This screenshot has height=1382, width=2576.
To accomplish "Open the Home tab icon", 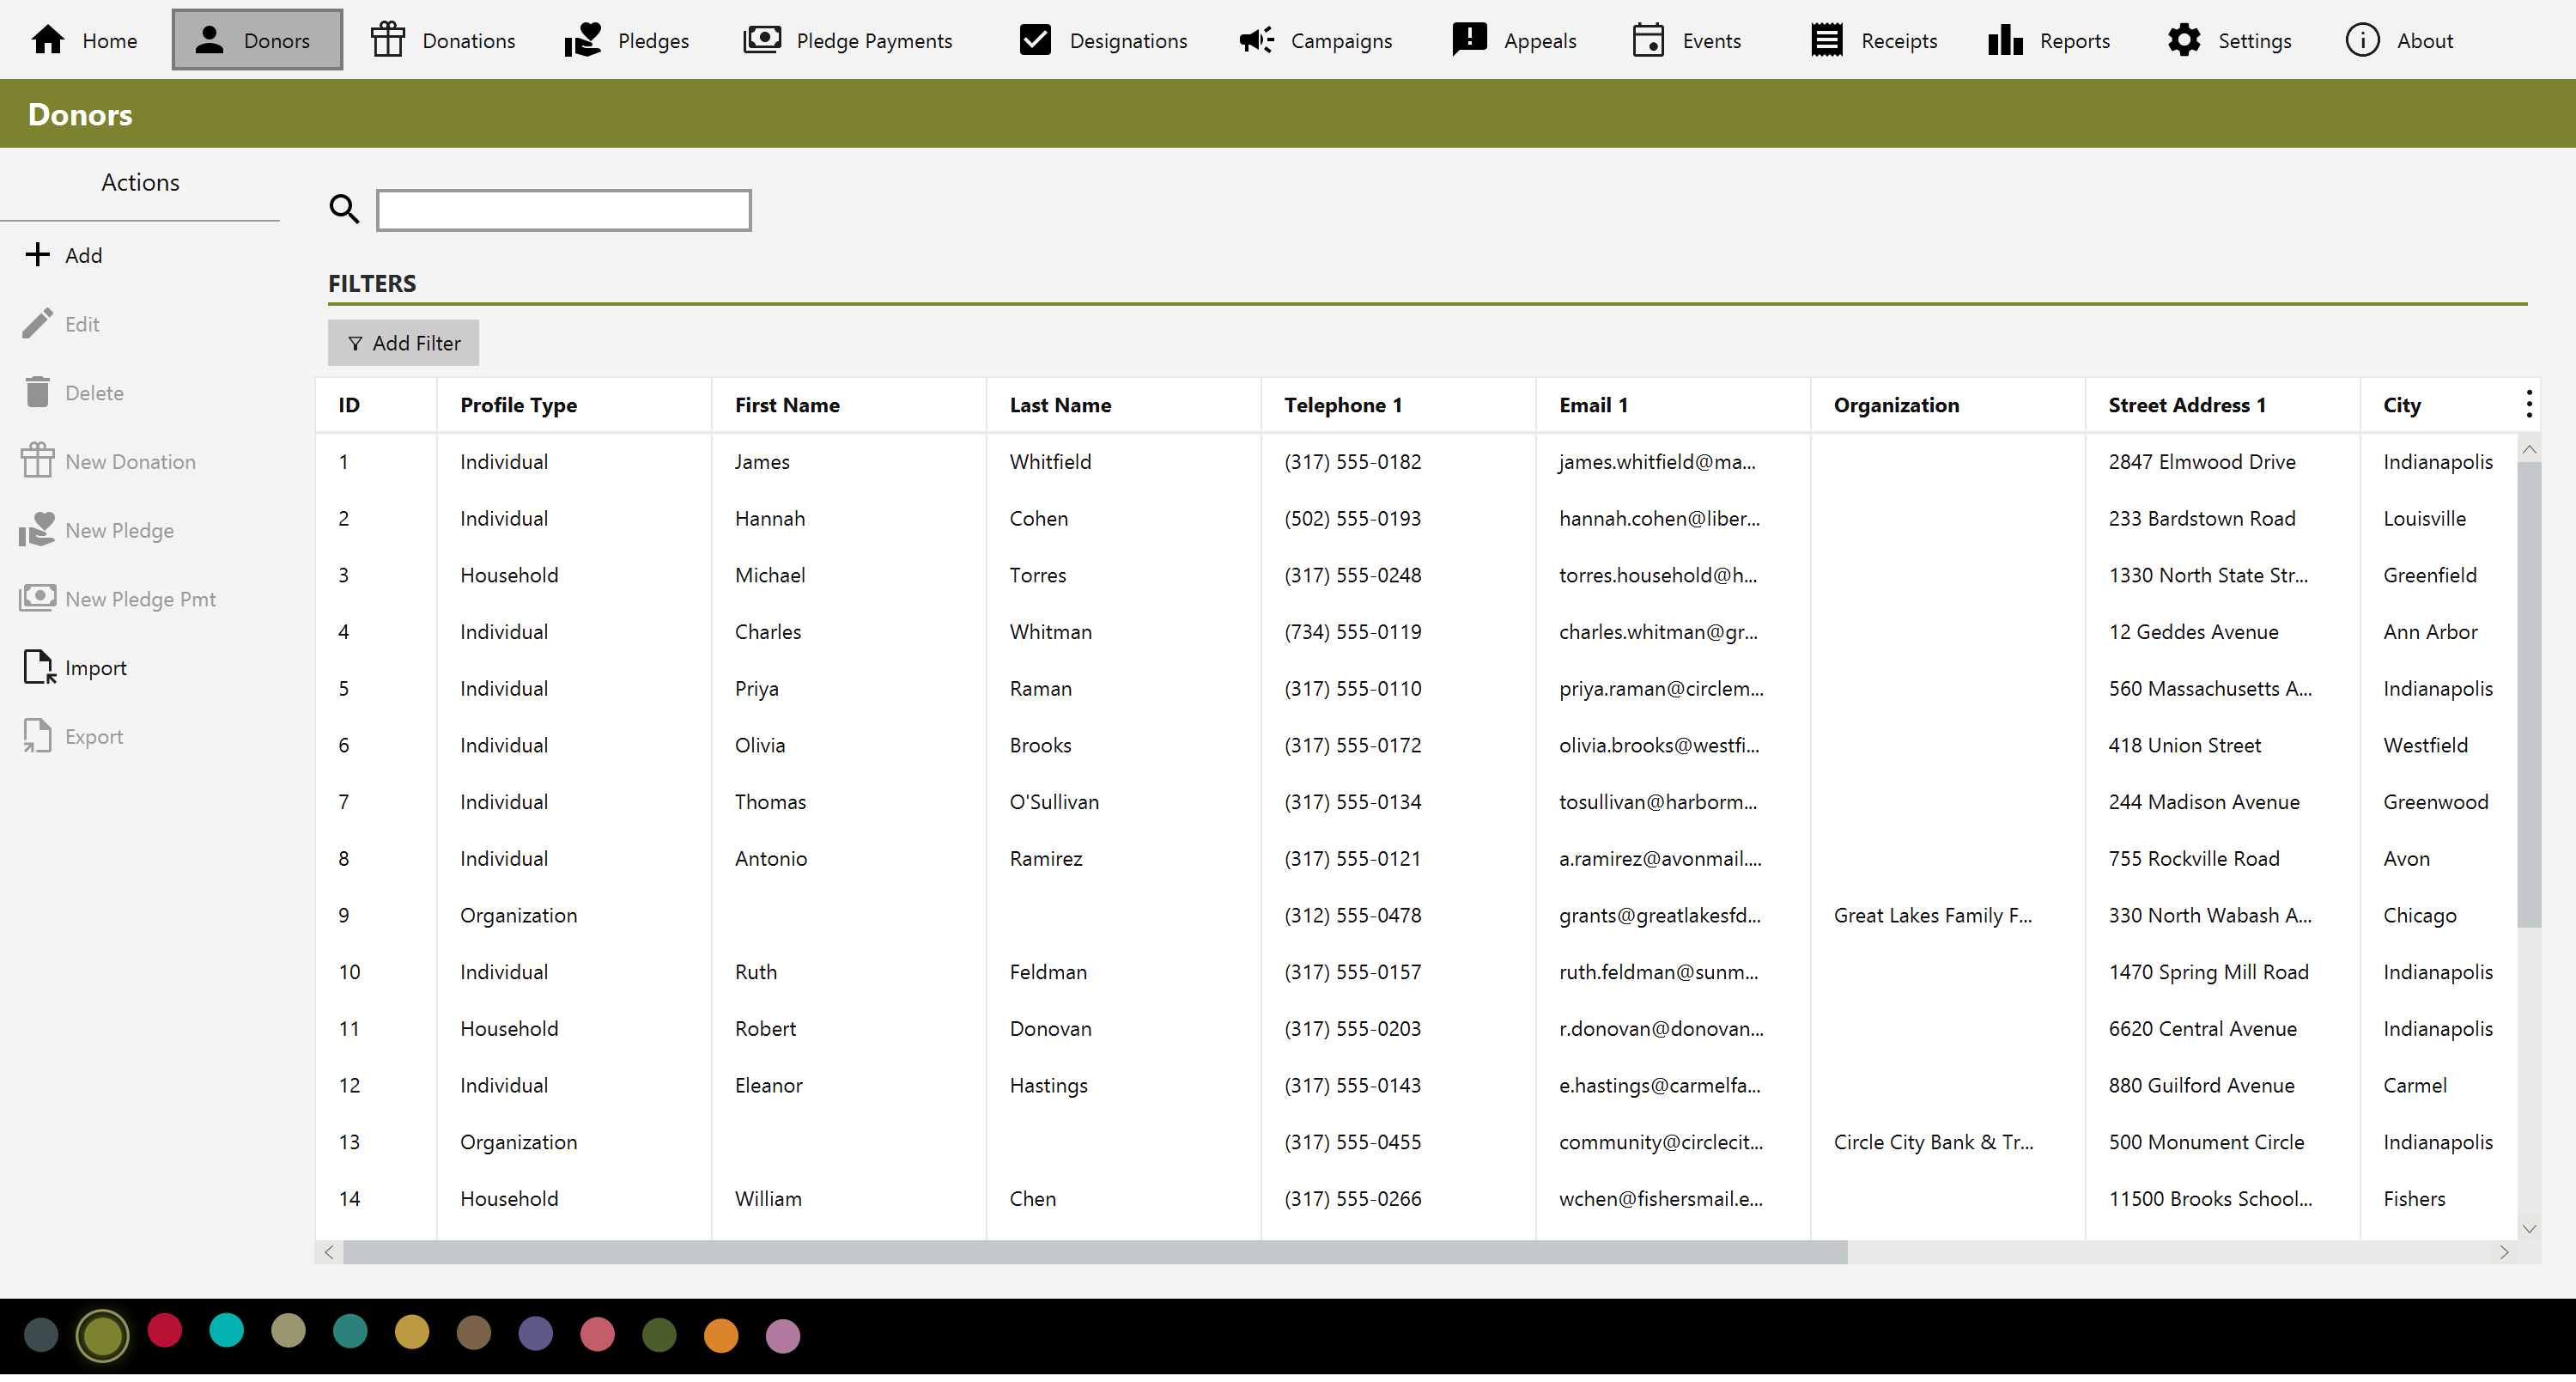I will click(48, 40).
